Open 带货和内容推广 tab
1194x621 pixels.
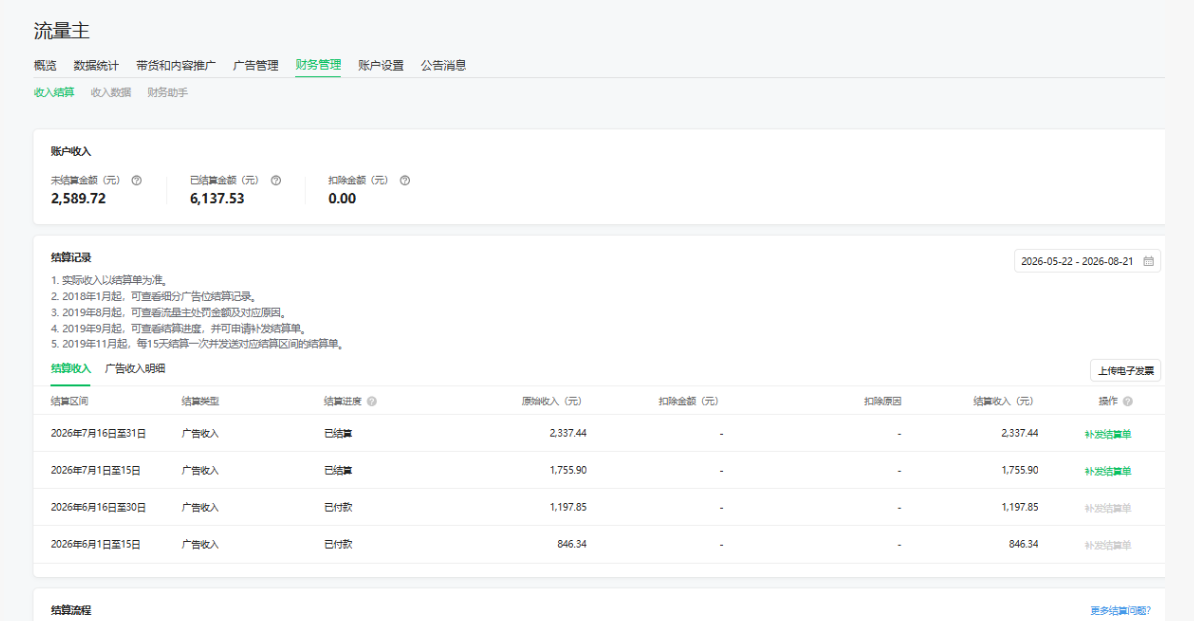[176, 65]
